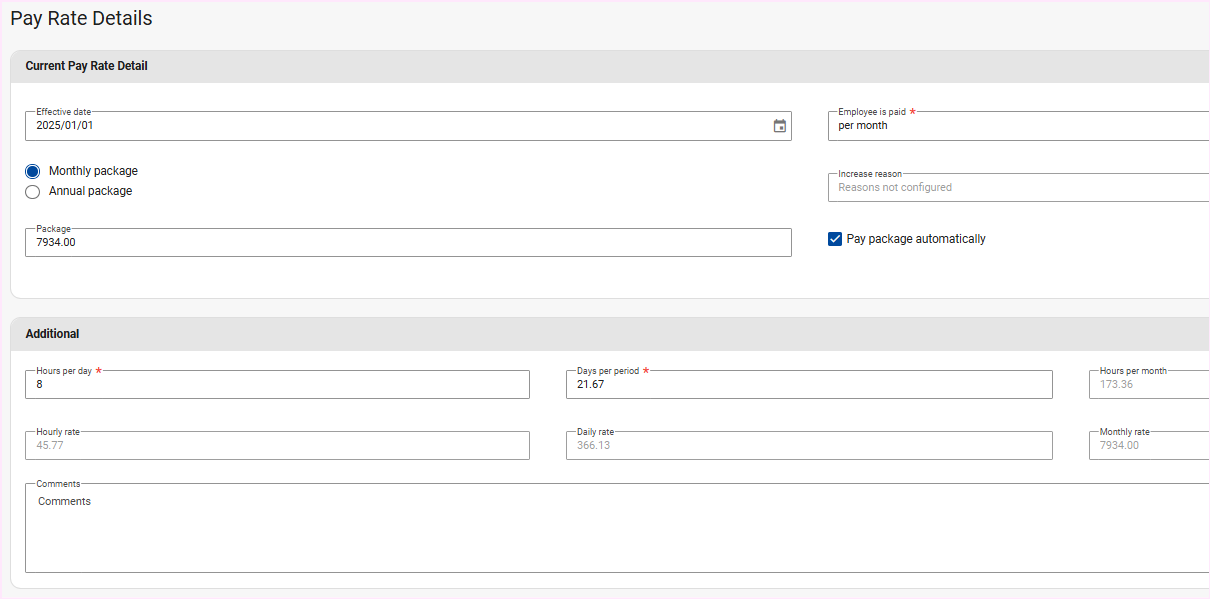The width and height of the screenshot is (1210, 599).
Task: Click the Package amount field
Action: tap(408, 242)
